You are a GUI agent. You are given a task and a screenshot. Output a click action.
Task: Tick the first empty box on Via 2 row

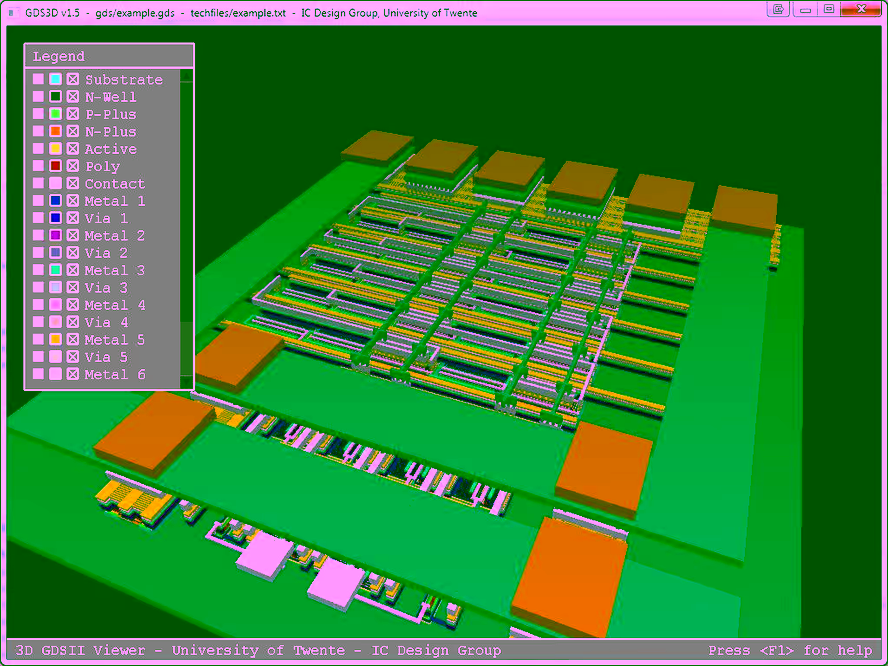(x=38, y=253)
